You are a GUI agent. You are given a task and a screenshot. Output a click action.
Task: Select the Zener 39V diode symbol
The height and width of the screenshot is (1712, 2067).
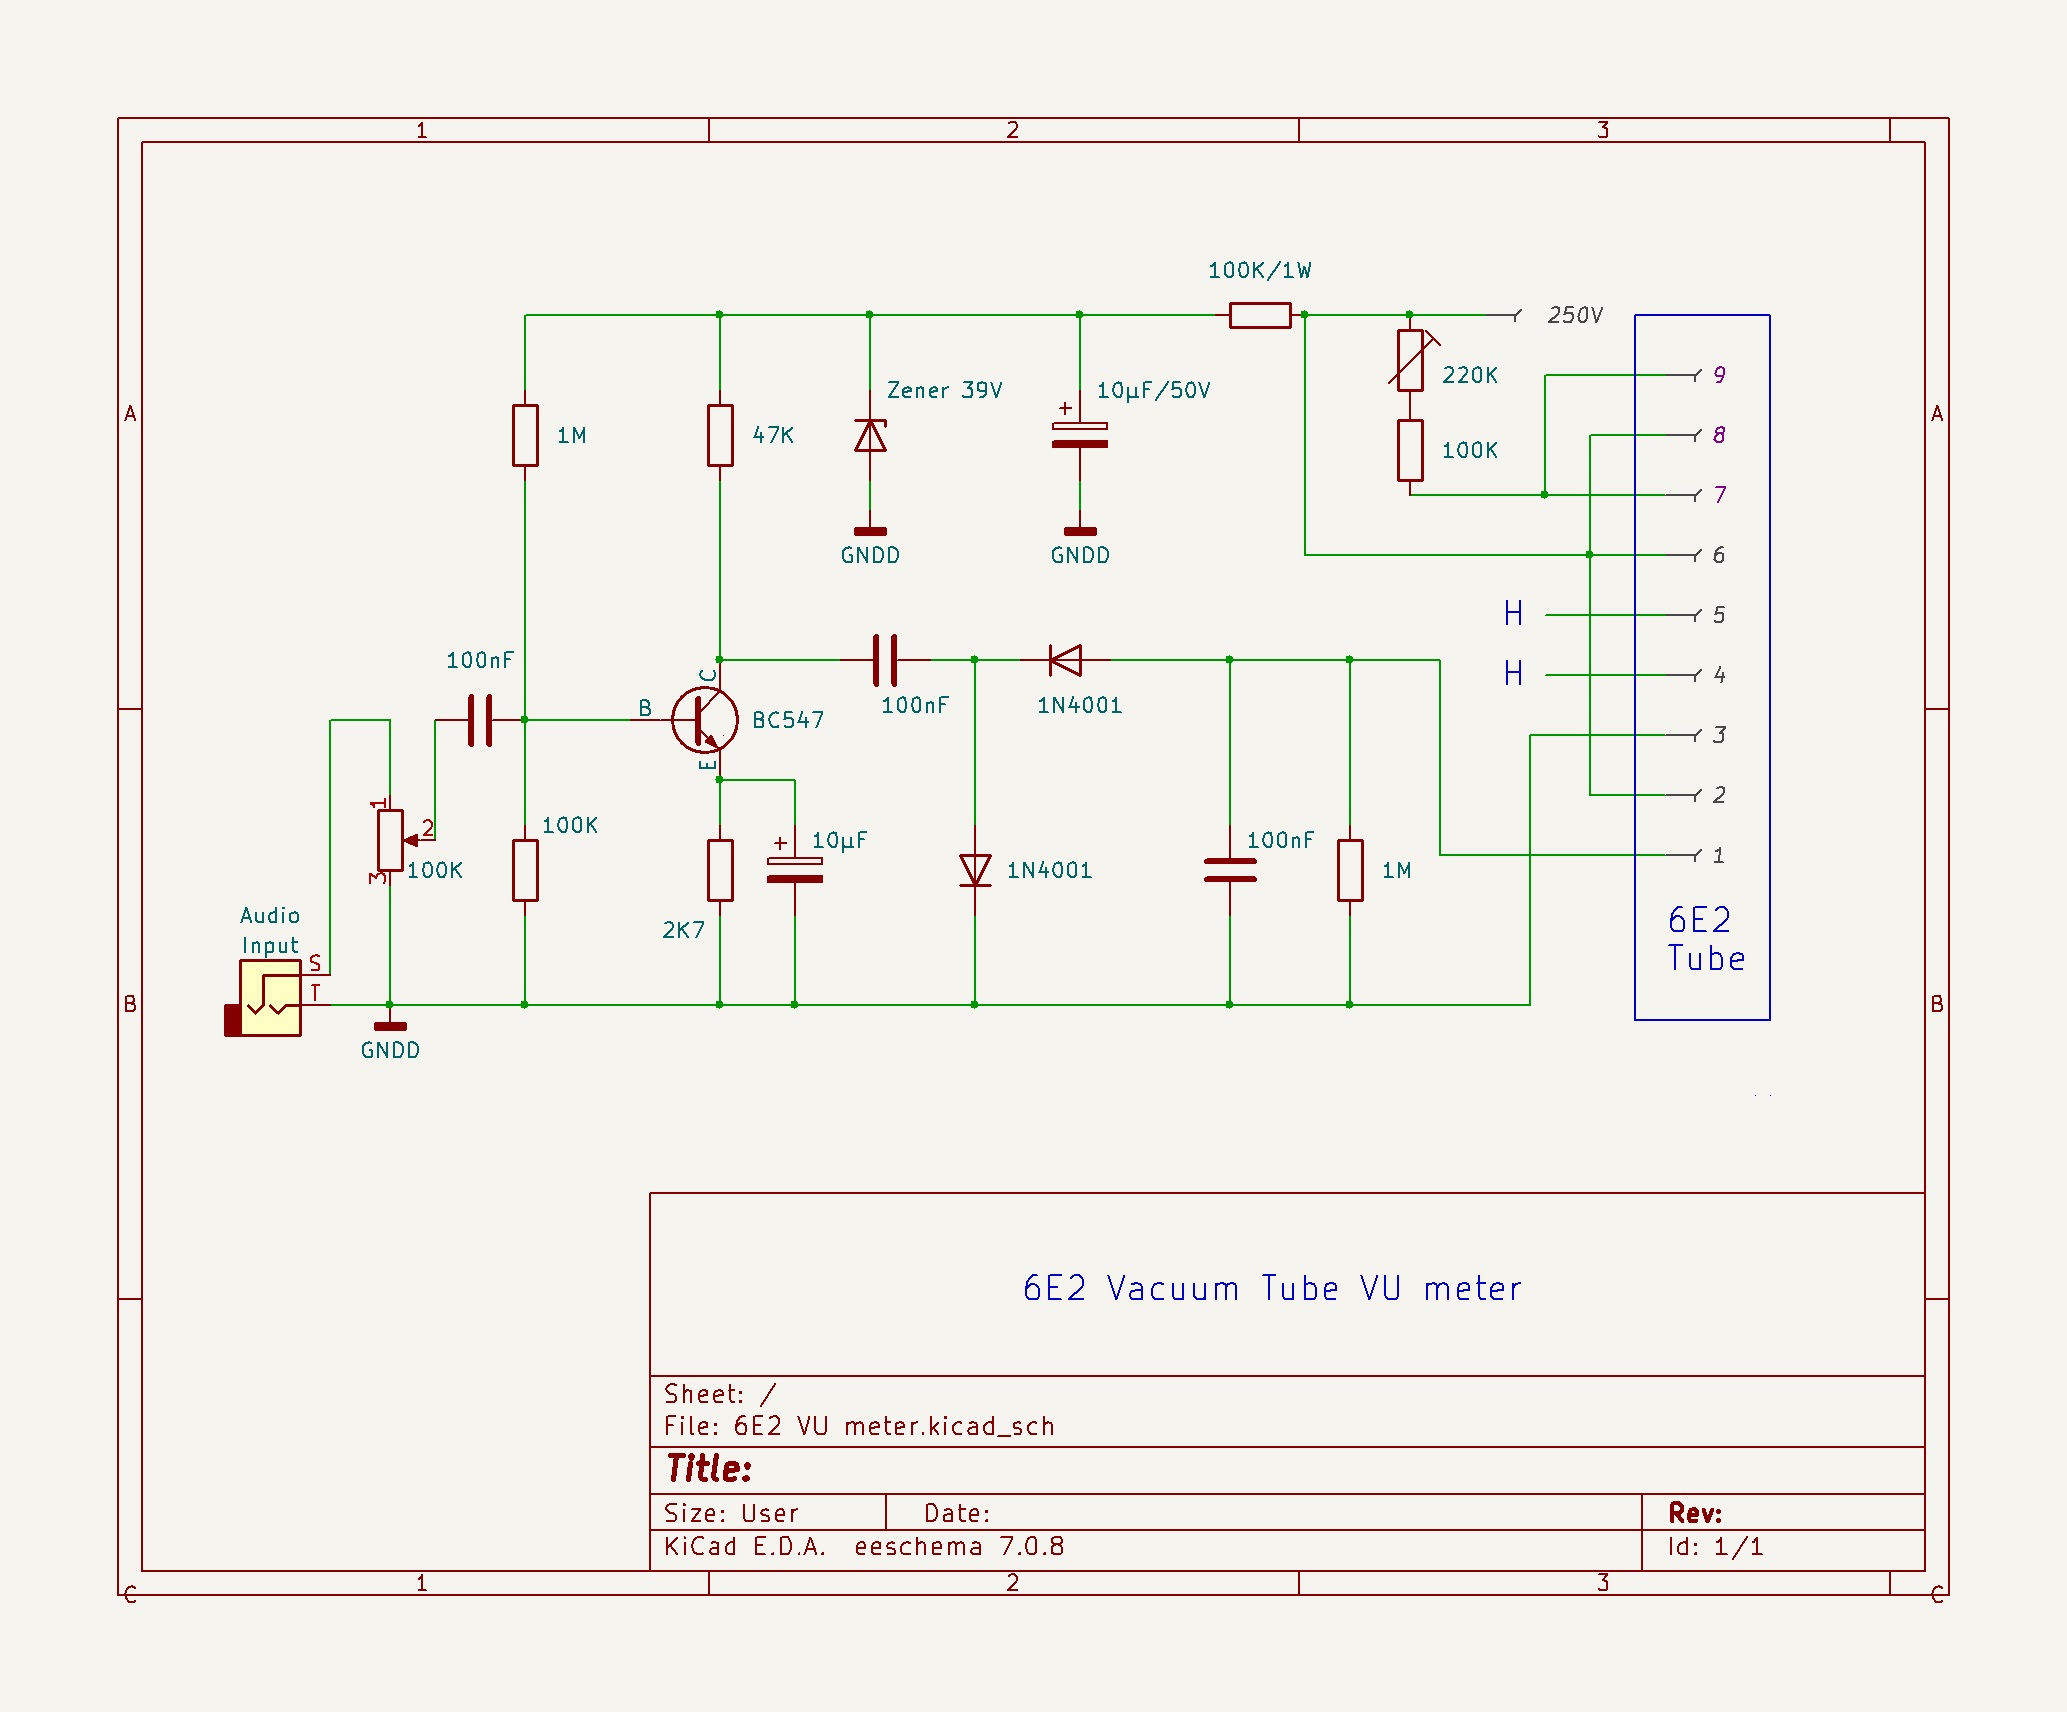click(870, 436)
